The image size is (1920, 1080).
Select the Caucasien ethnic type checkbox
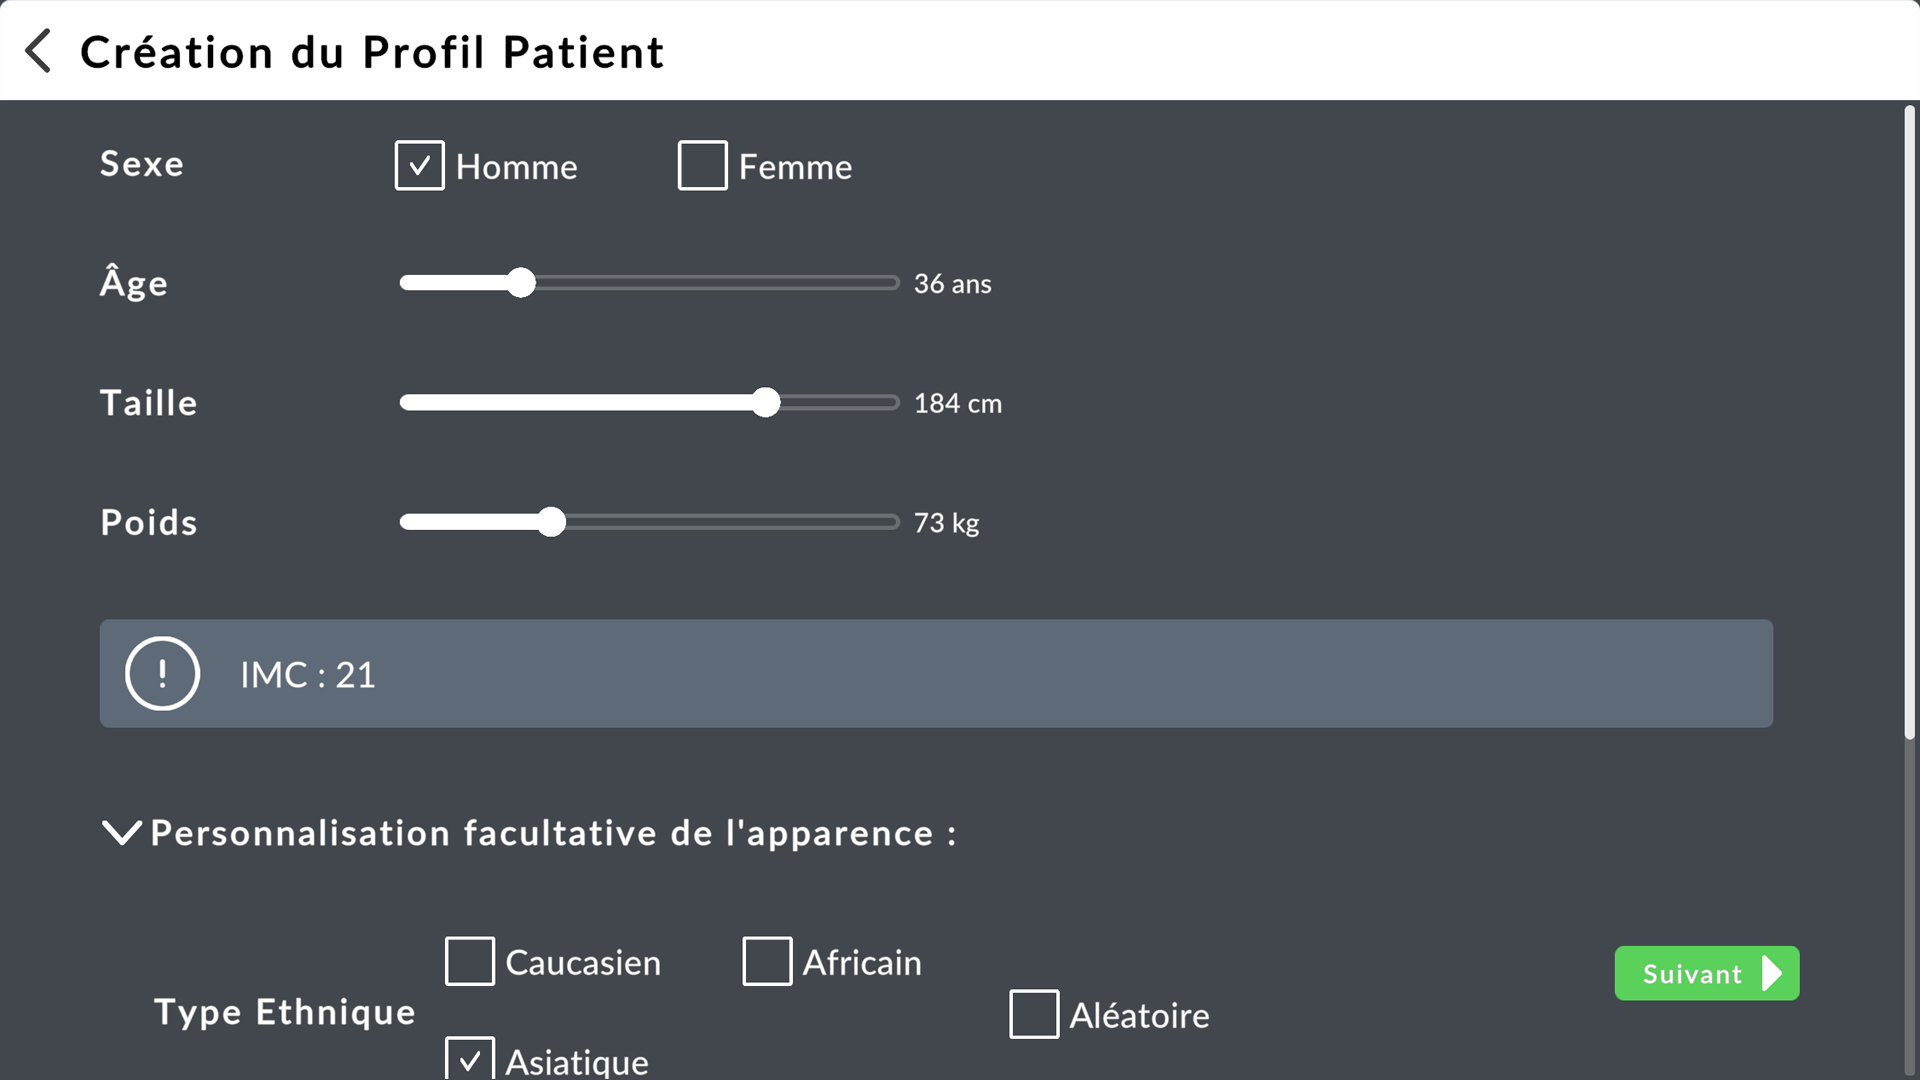pyautogui.click(x=470, y=961)
